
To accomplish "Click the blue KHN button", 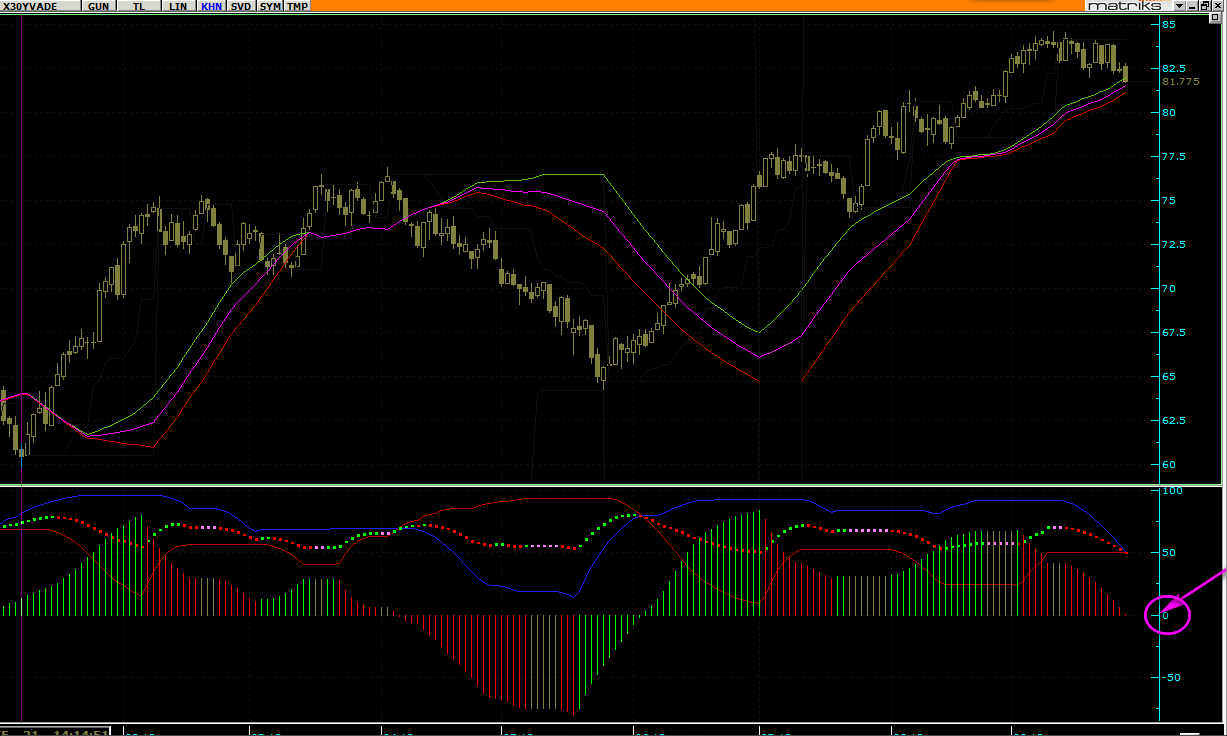I will point(211,6).
